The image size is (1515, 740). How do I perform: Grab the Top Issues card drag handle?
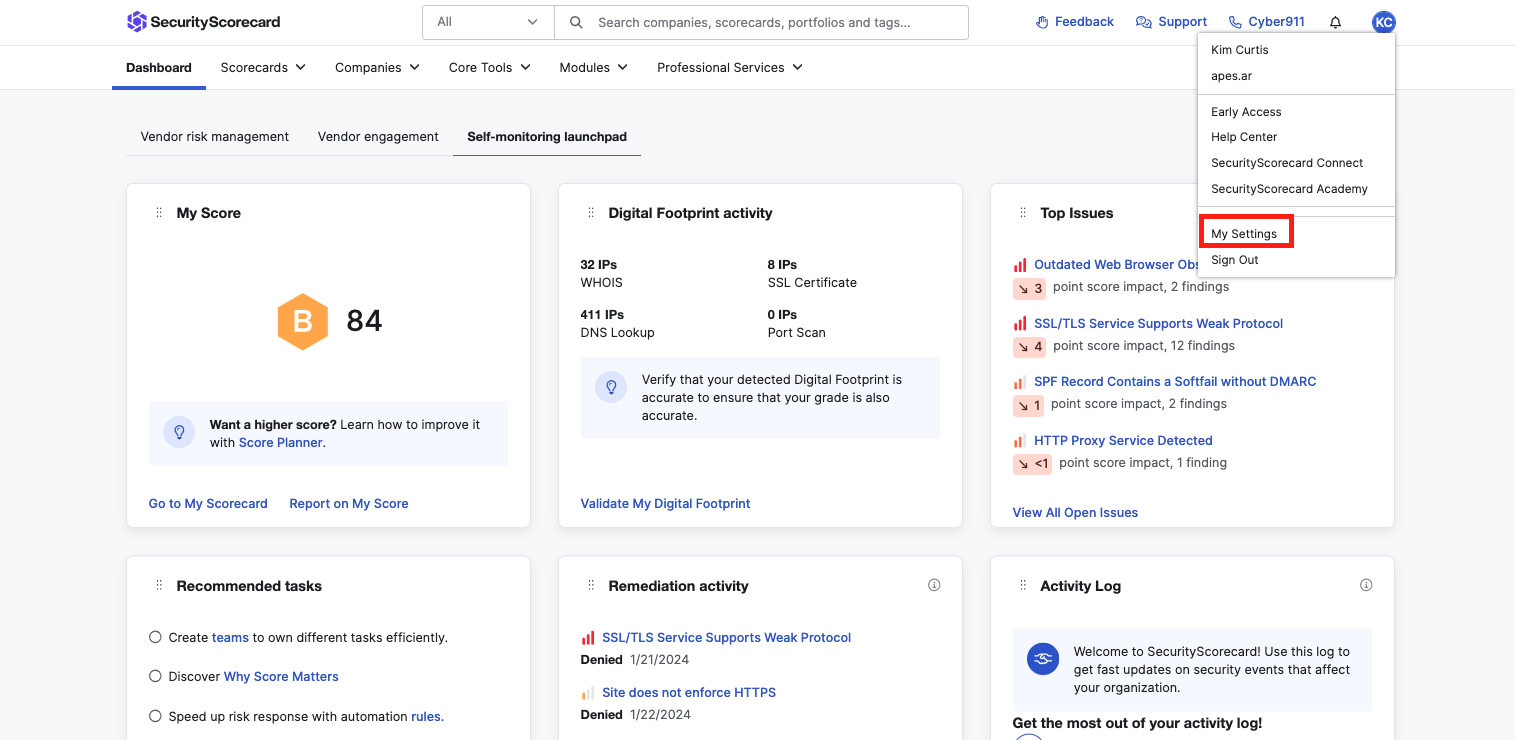point(1023,213)
